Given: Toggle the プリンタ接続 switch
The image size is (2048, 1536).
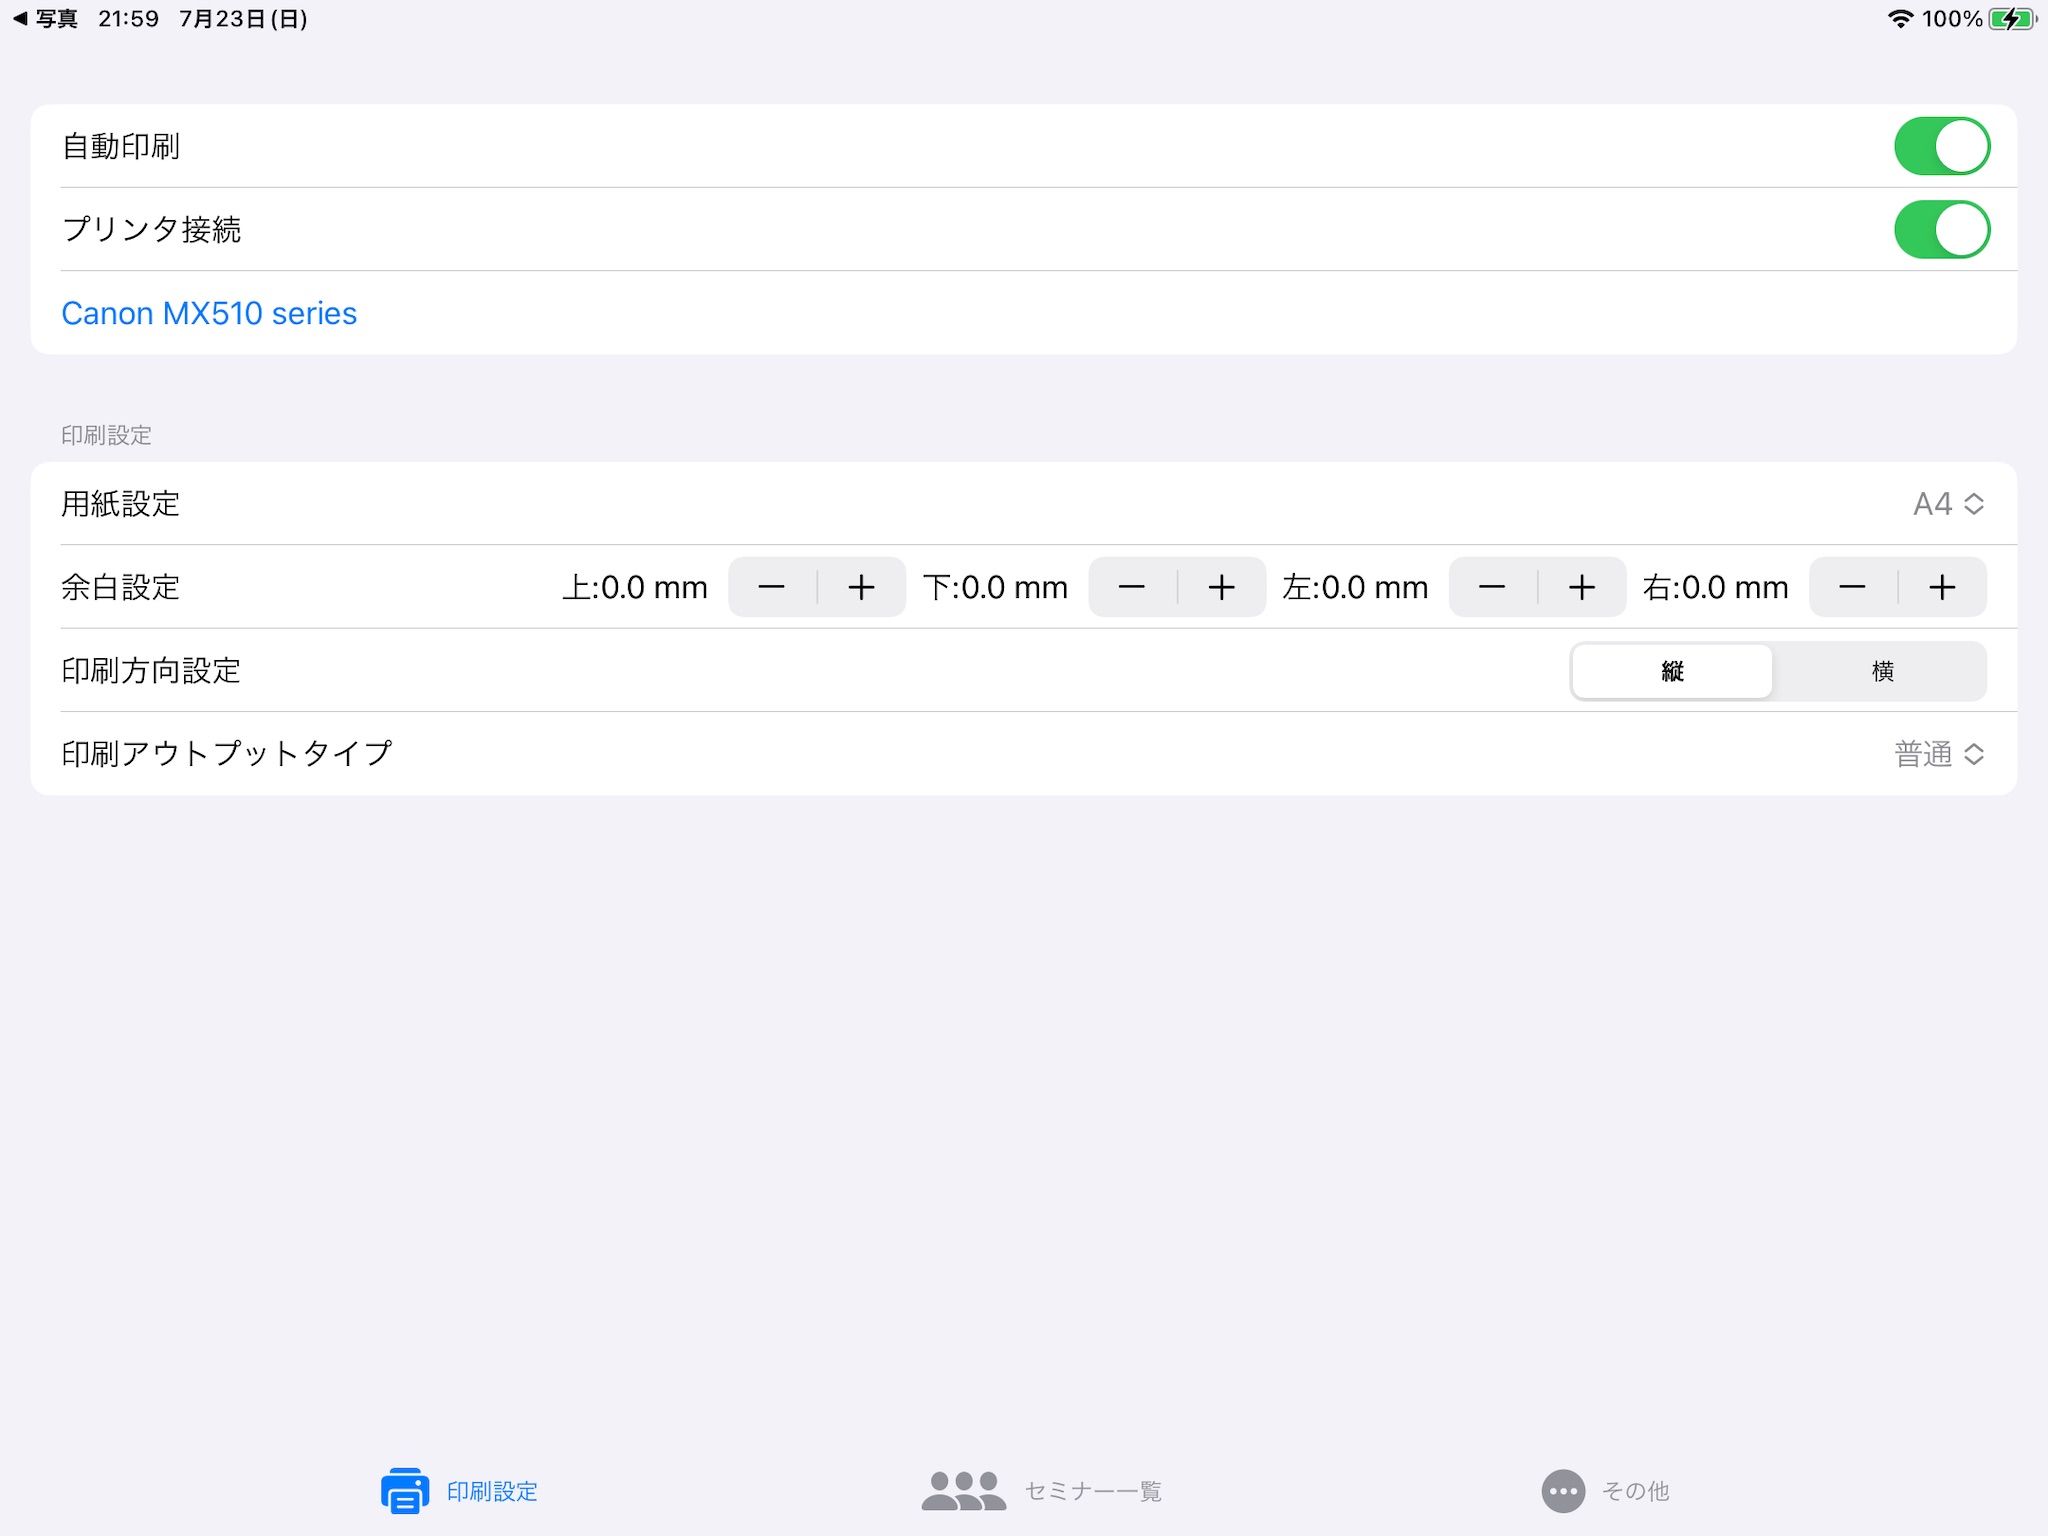Looking at the screenshot, I should (1941, 229).
